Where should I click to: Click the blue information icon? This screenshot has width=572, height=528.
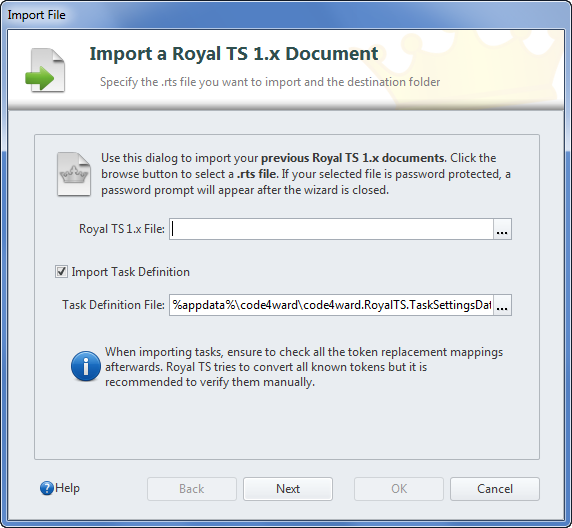[x=86, y=366]
